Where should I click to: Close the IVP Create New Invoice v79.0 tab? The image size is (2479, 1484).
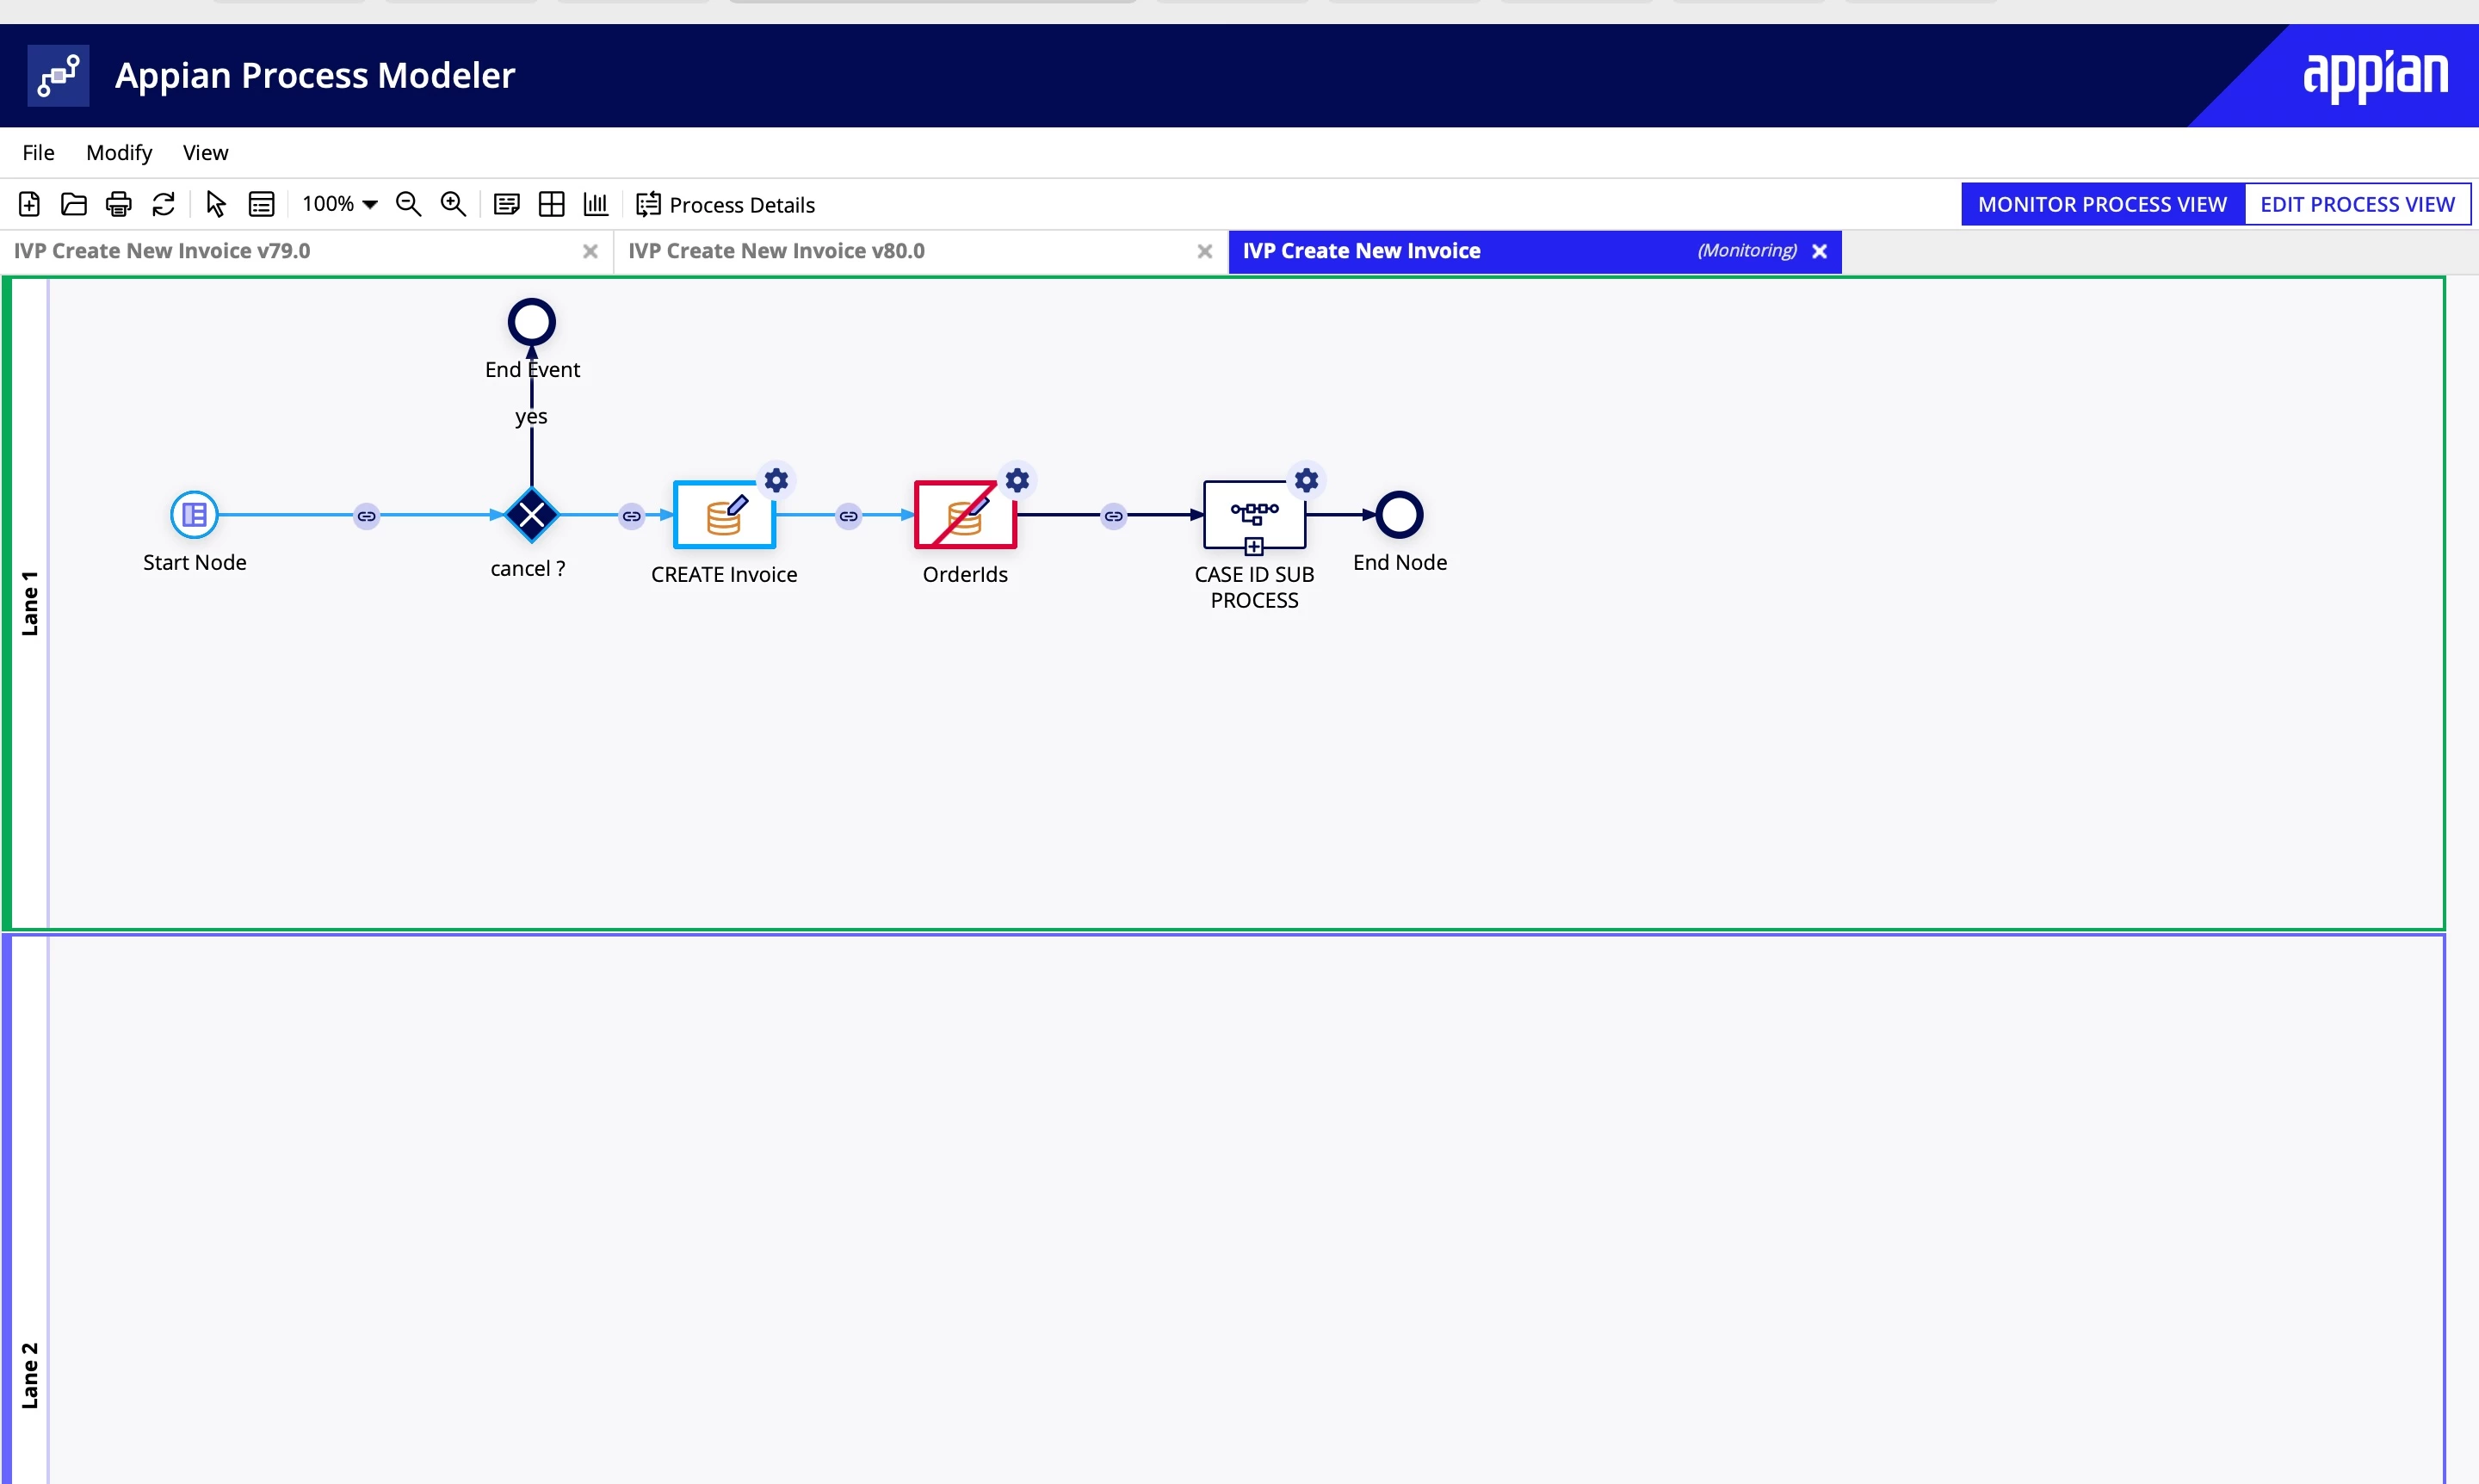coord(590,251)
